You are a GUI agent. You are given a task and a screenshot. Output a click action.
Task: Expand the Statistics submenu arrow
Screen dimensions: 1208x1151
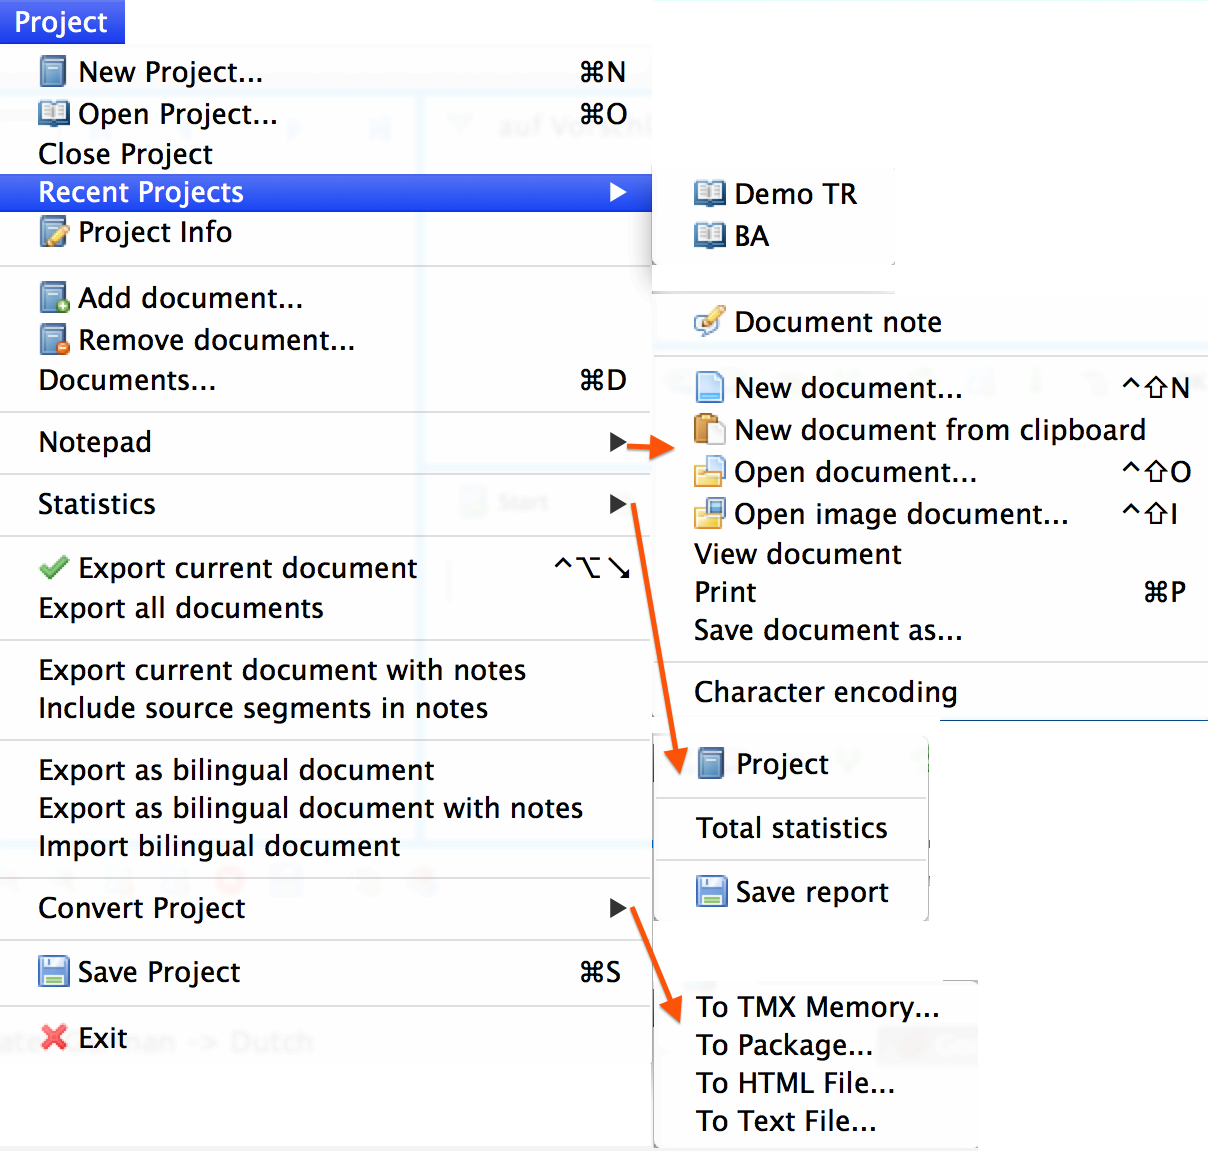pos(618,504)
